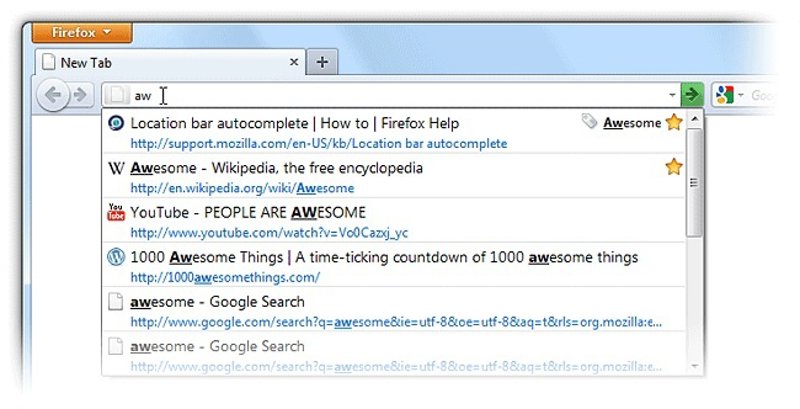Close the New Tab tab

coord(294,62)
